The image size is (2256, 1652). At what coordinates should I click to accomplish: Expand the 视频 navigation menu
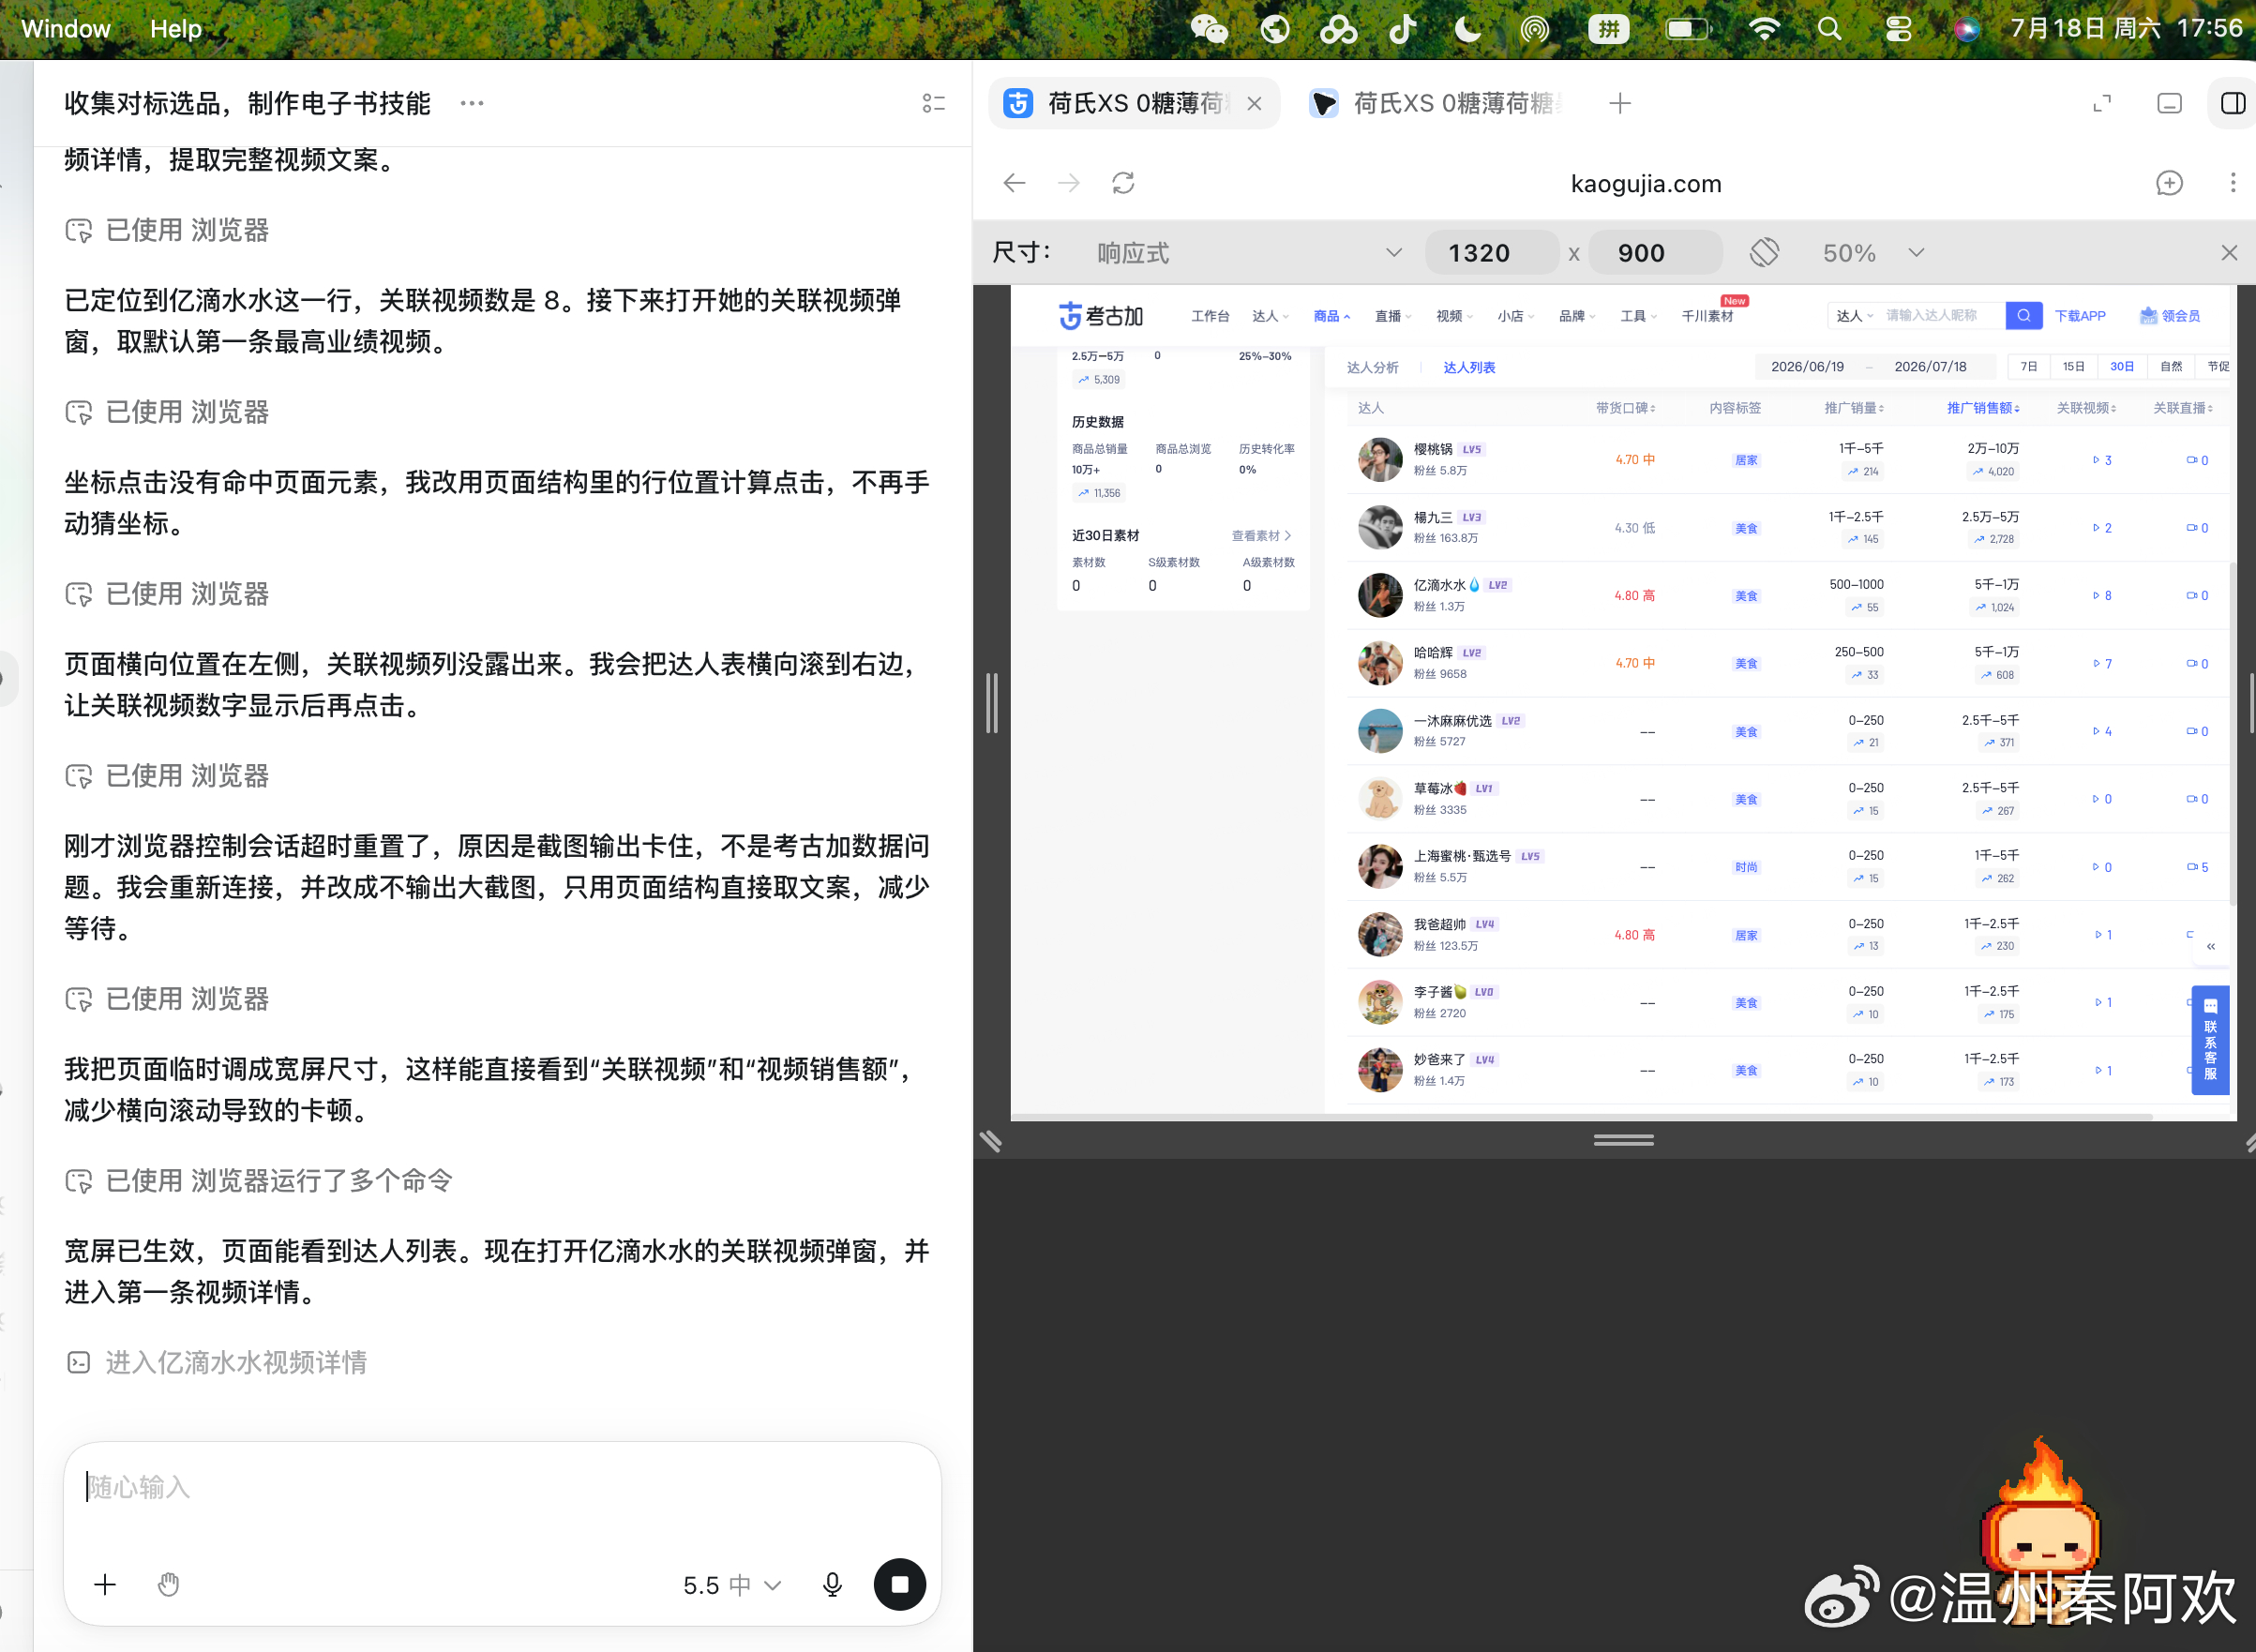[x=1454, y=316]
